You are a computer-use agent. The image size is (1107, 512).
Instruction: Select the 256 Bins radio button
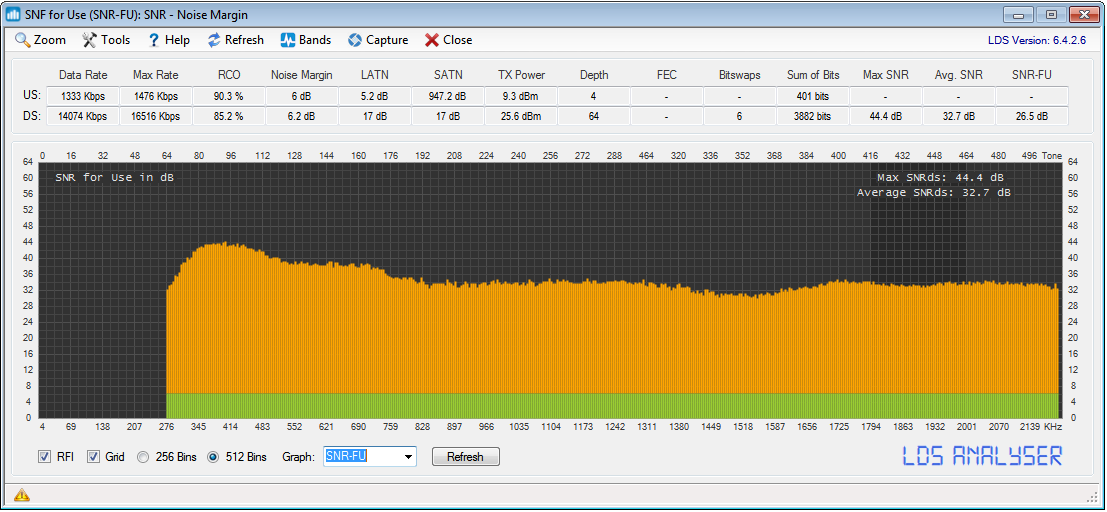click(x=143, y=457)
